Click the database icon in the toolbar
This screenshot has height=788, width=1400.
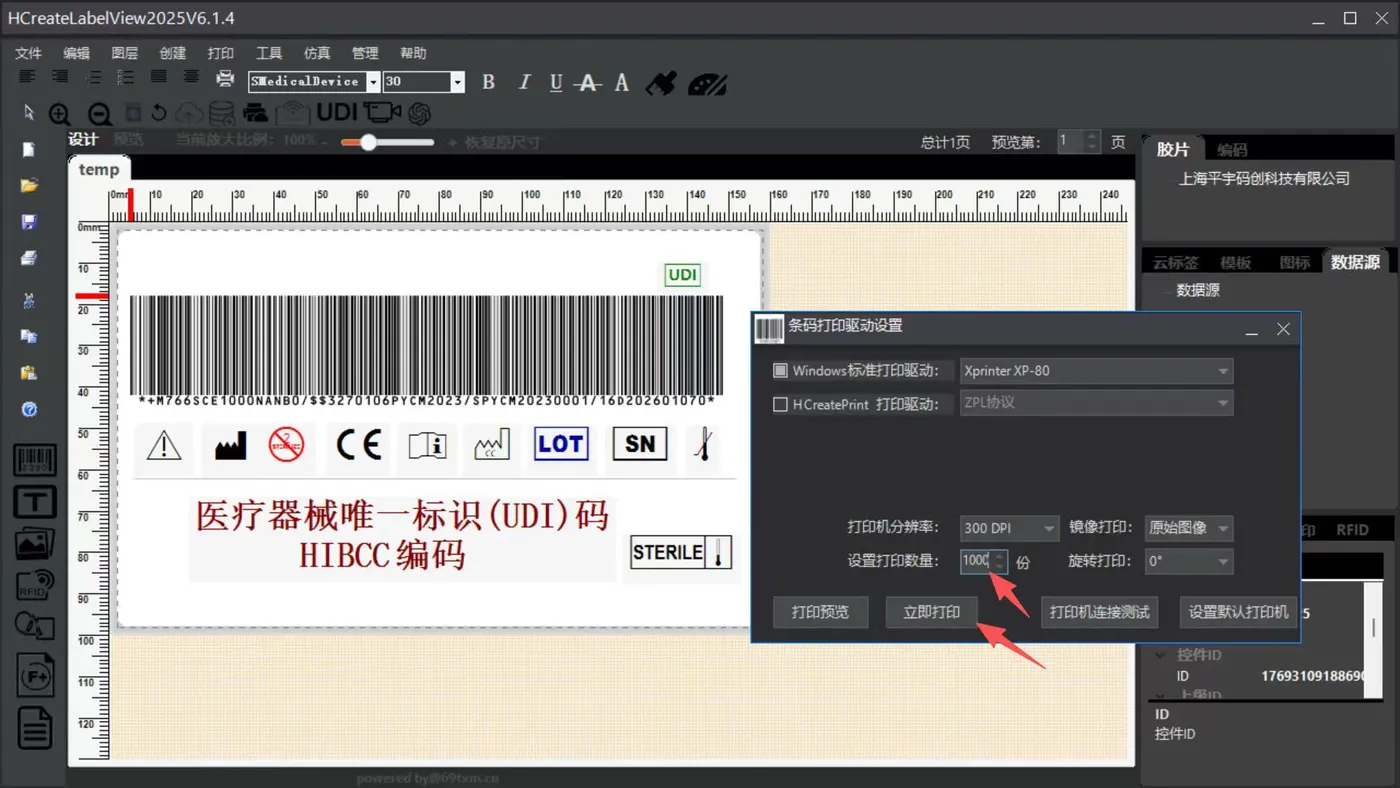(221, 113)
